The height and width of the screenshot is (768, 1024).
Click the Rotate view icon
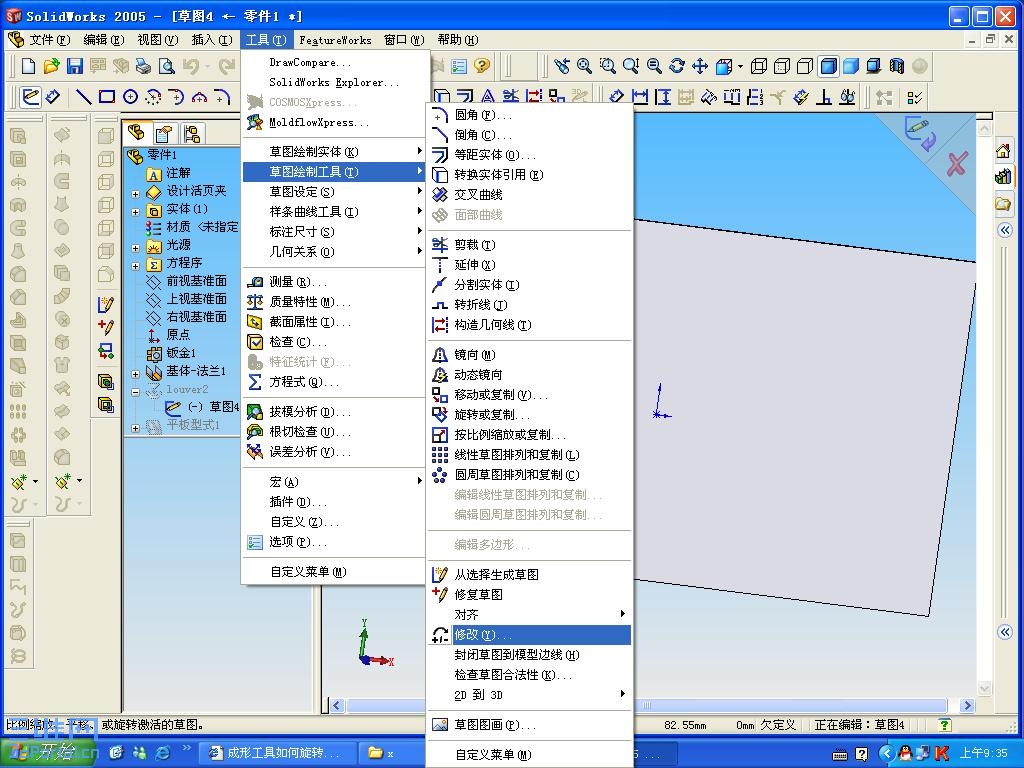click(677, 66)
